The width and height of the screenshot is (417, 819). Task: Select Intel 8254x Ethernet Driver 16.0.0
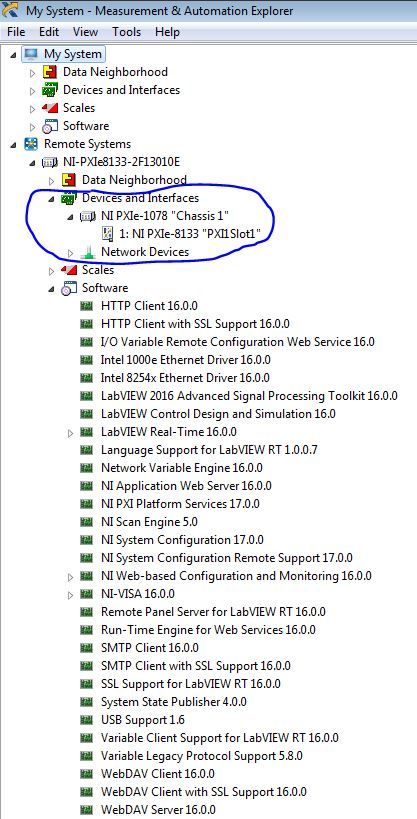click(x=185, y=379)
